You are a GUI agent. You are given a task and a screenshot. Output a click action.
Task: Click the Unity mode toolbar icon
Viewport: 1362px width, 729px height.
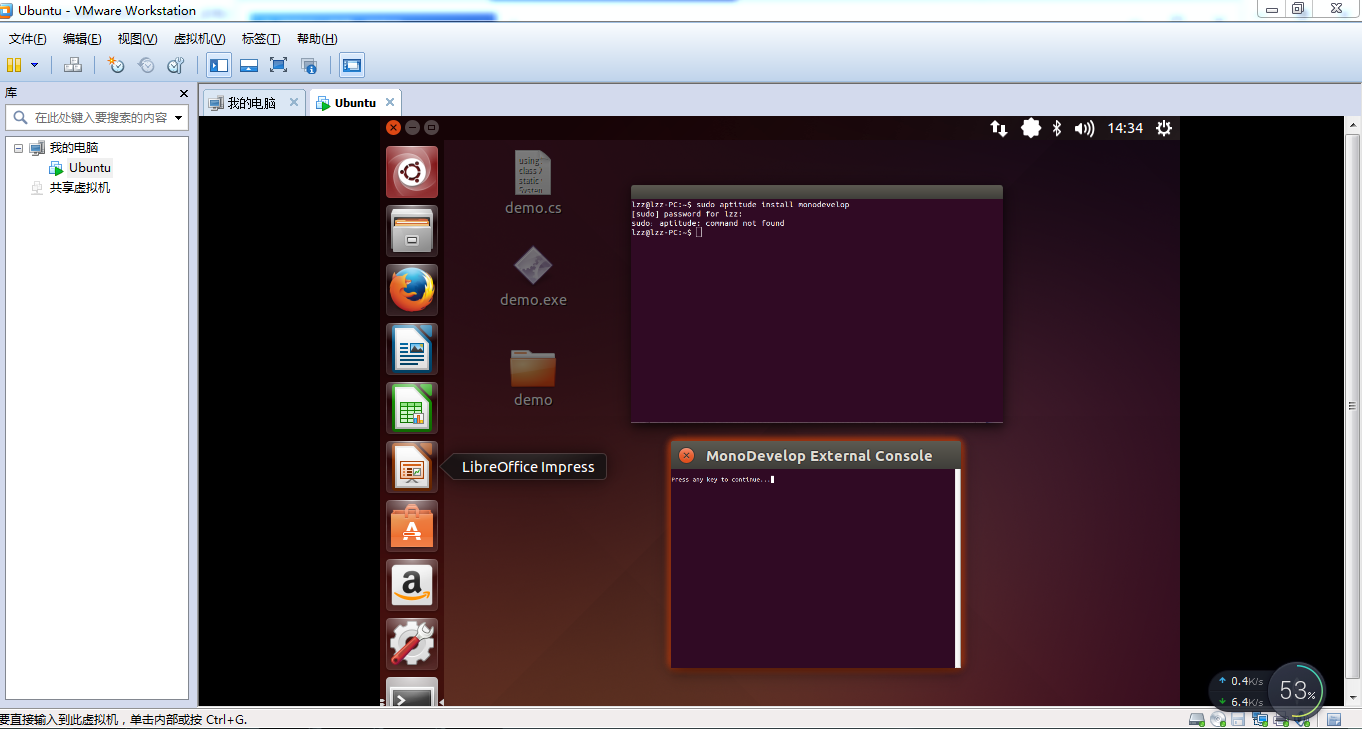click(309, 65)
